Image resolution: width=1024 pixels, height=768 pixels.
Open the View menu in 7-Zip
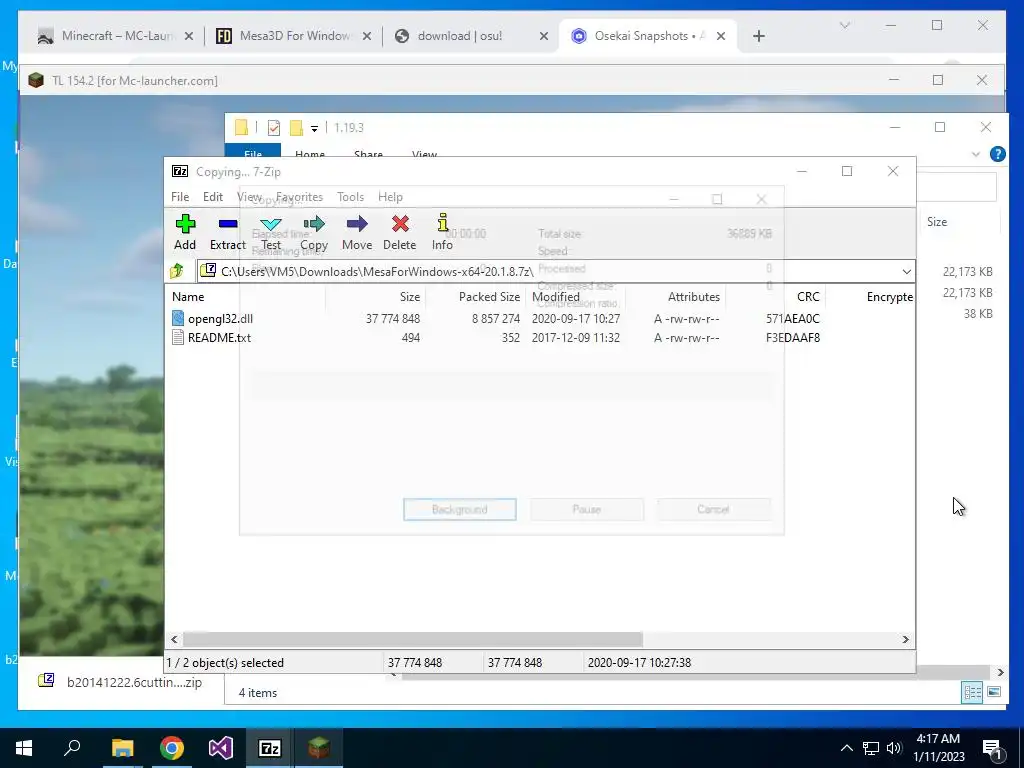coord(249,197)
